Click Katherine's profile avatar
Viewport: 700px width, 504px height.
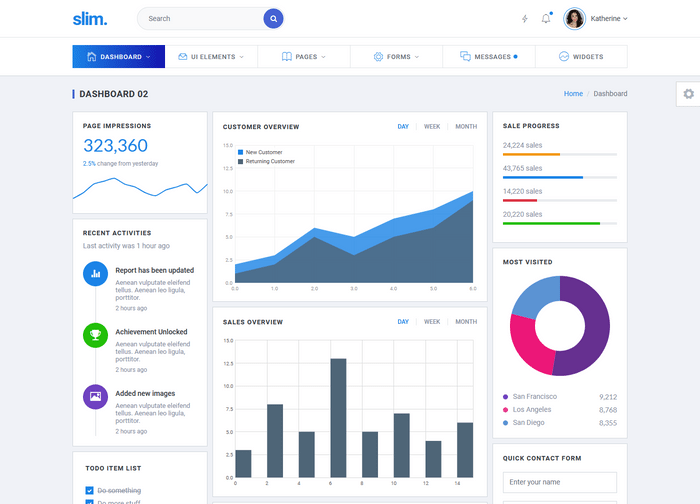pos(574,19)
